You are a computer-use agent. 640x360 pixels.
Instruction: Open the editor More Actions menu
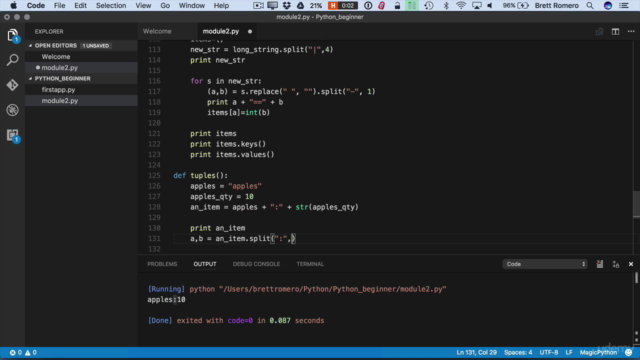point(631,31)
